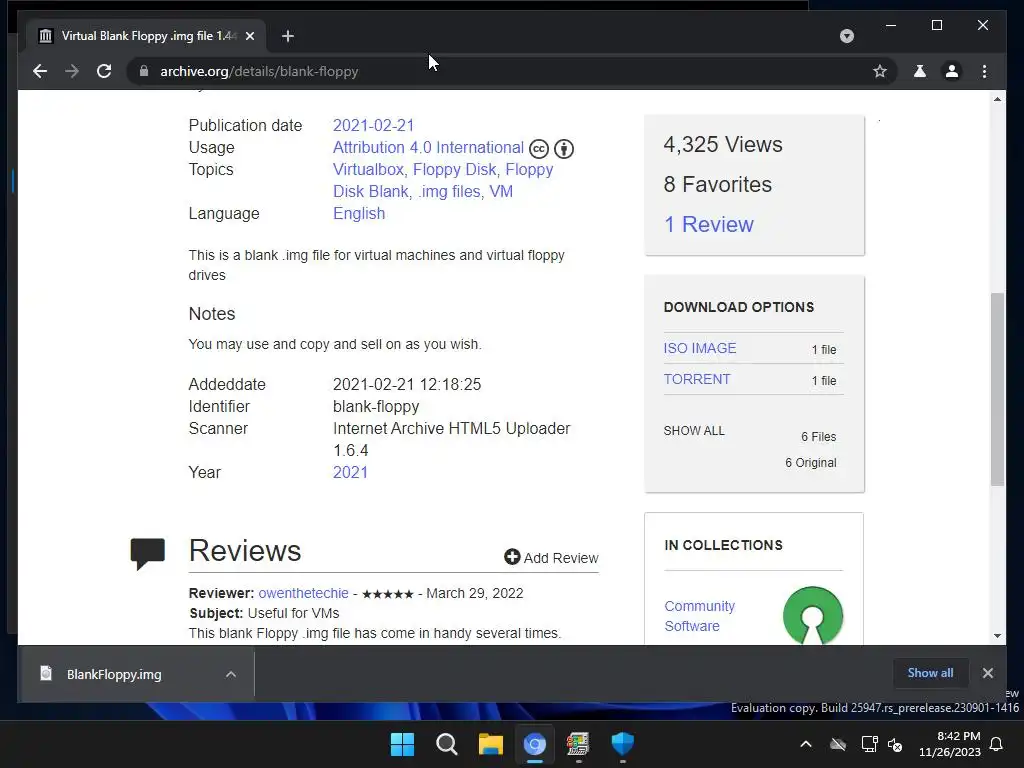This screenshot has width=1024, height=768.
Task: Open the downloaded BlankFloppy.img file
Action: pos(114,674)
